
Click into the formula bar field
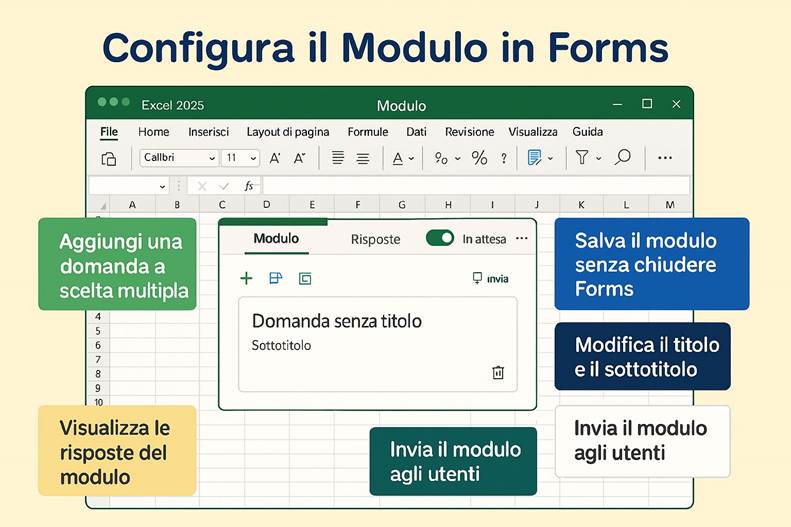[476, 186]
